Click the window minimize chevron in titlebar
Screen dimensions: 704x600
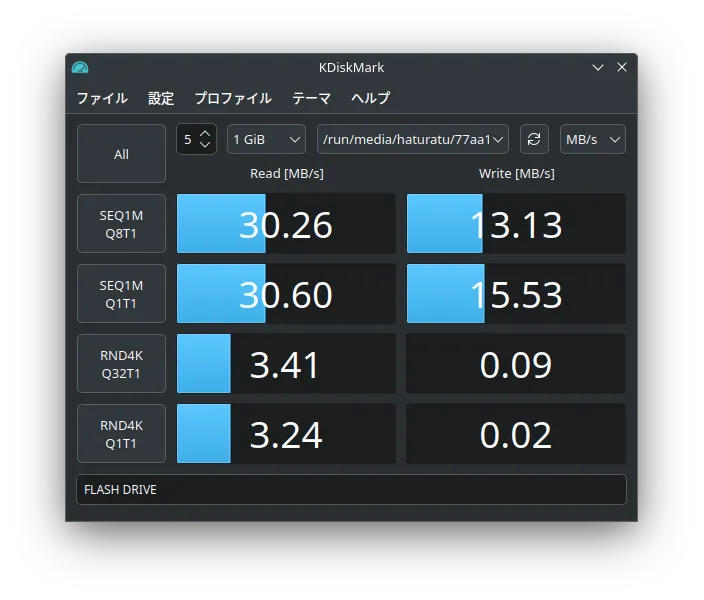pos(598,67)
